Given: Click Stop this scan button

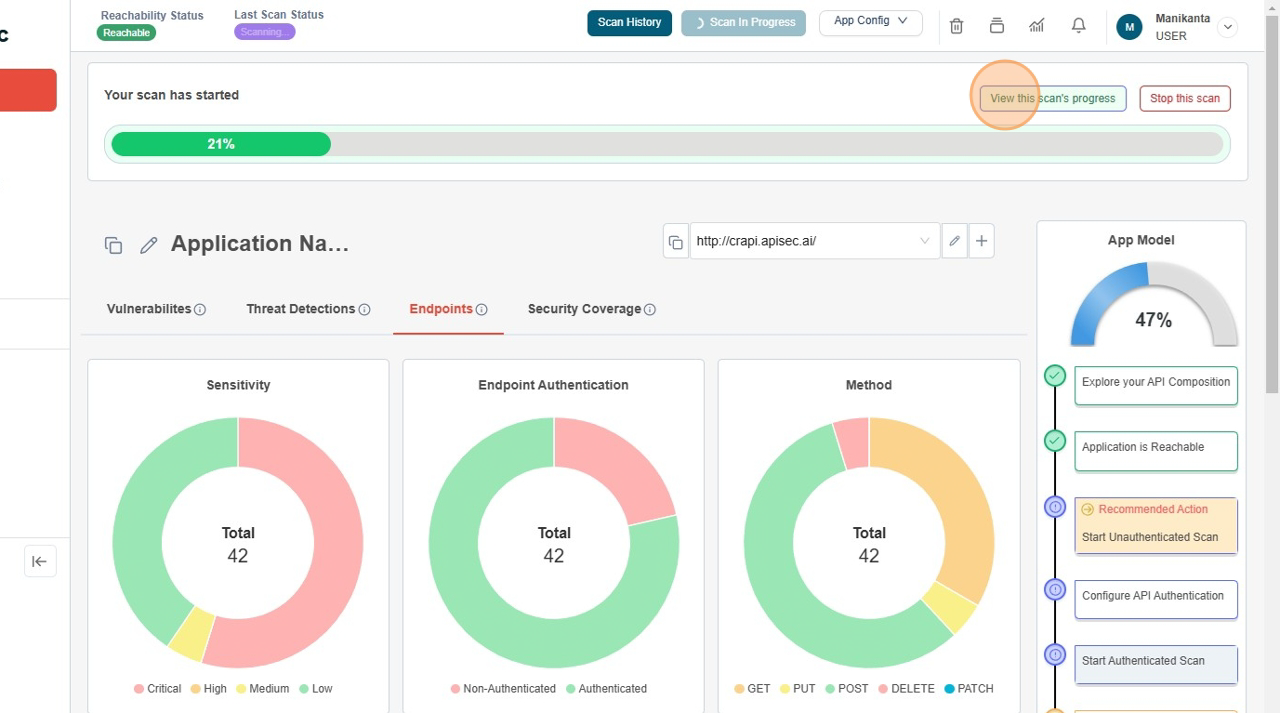Looking at the screenshot, I should (x=1184, y=99).
